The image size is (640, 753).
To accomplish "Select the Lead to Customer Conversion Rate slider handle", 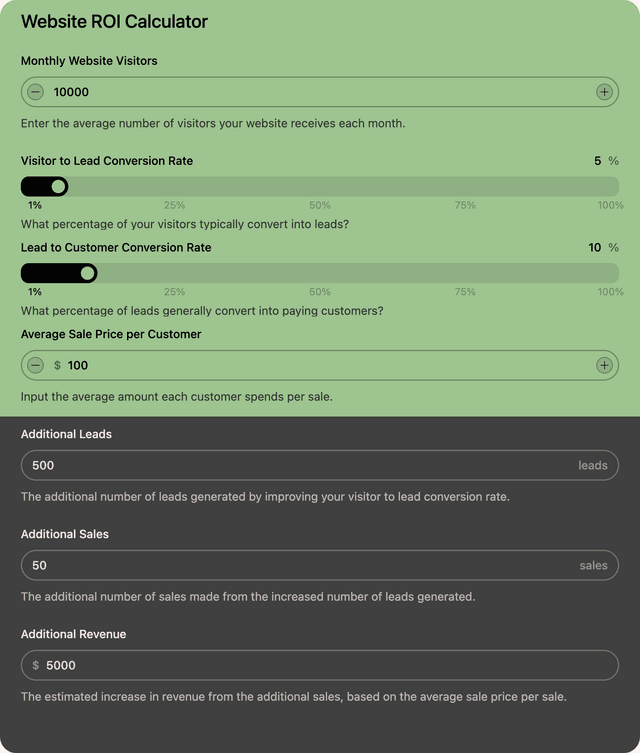I will pos(88,273).
